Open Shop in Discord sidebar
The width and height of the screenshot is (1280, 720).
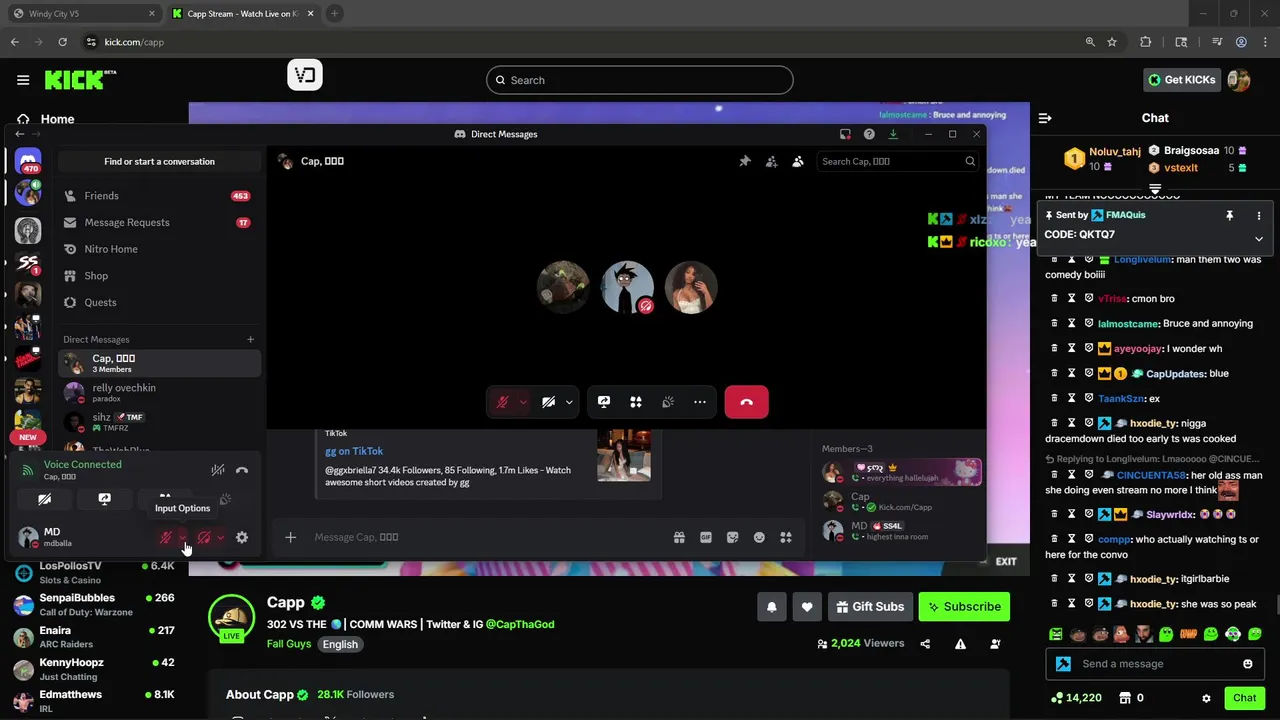[x=159, y=276]
